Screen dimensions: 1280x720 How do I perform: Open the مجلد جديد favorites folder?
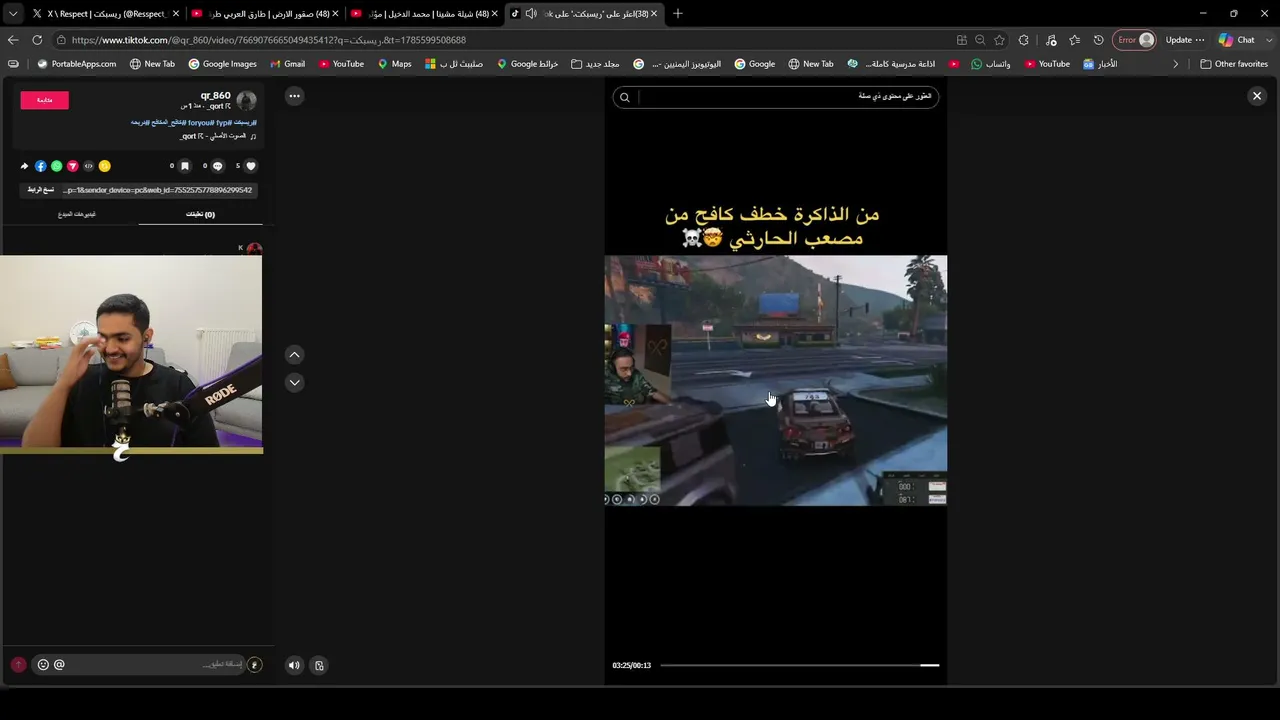tap(595, 64)
